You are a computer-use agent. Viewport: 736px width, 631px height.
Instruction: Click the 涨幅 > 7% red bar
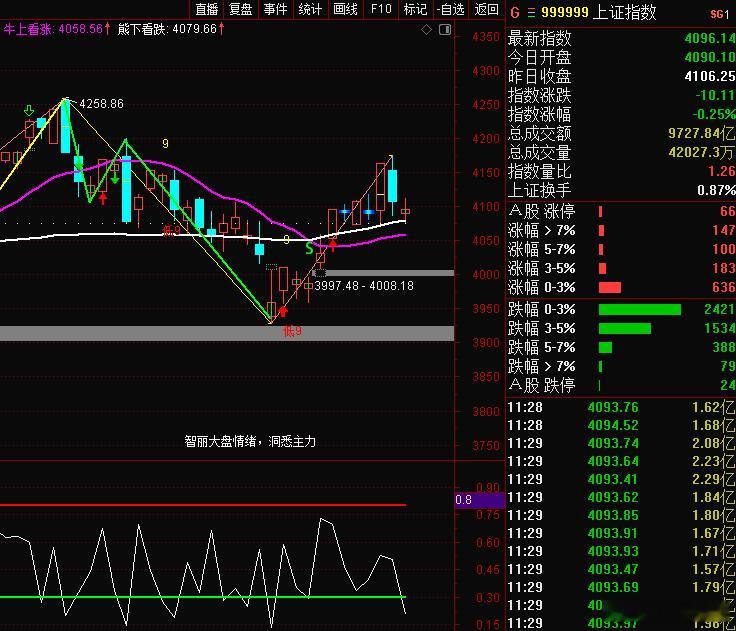coord(601,231)
